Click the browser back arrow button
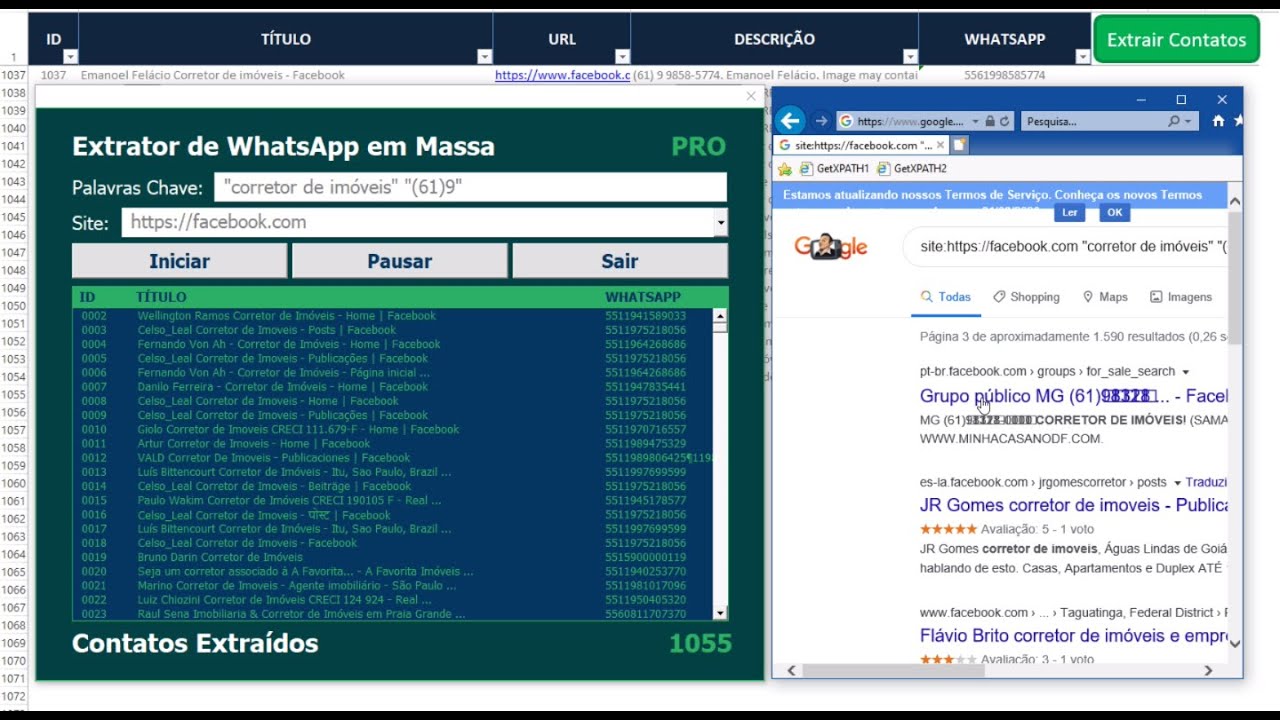This screenshot has height=720, width=1280. pyautogui.click(x=790, y=121)
